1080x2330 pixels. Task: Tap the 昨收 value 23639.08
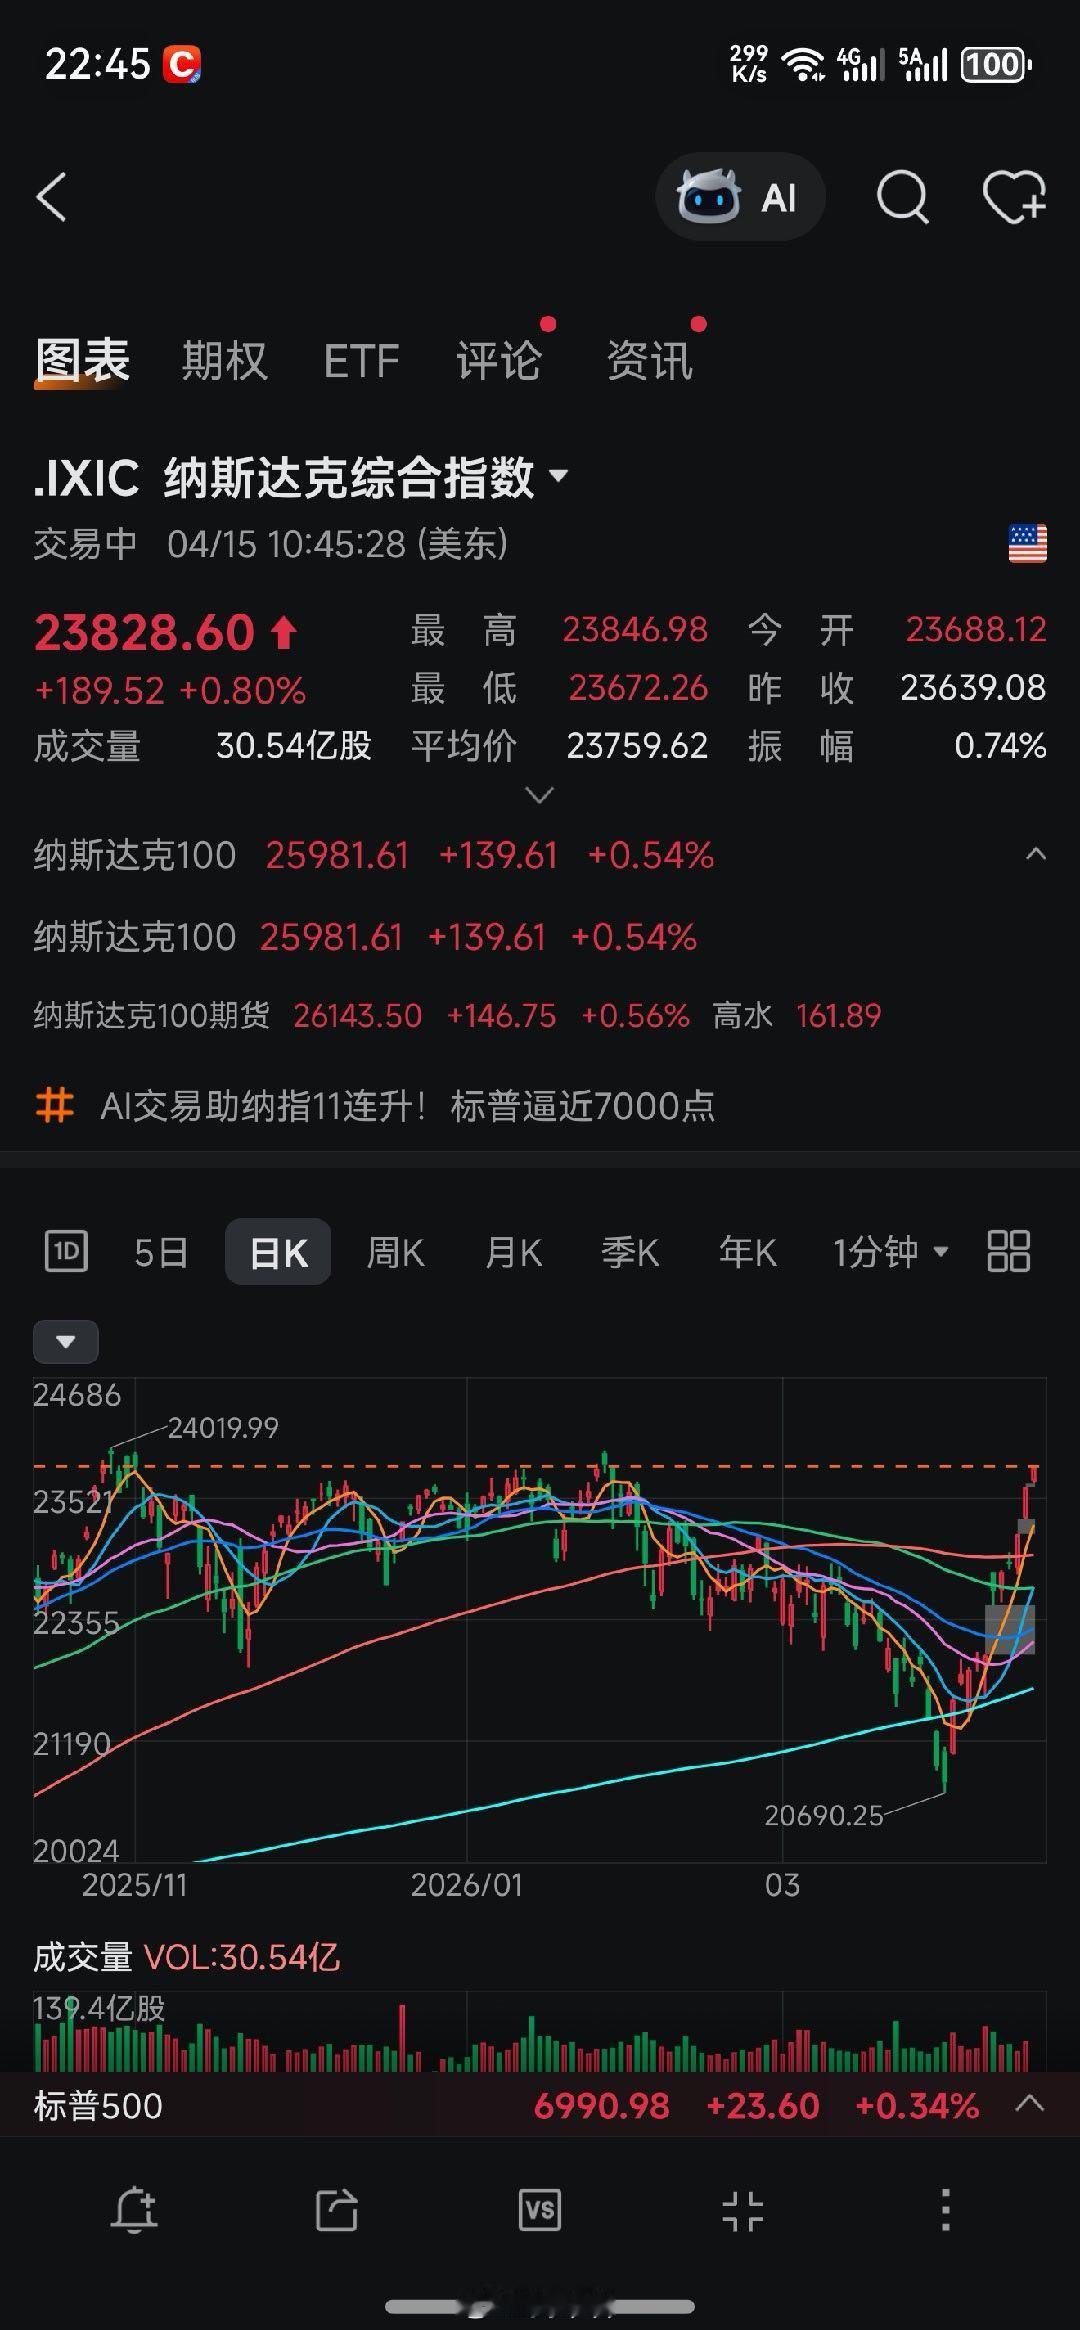click(x=973, y=688)
